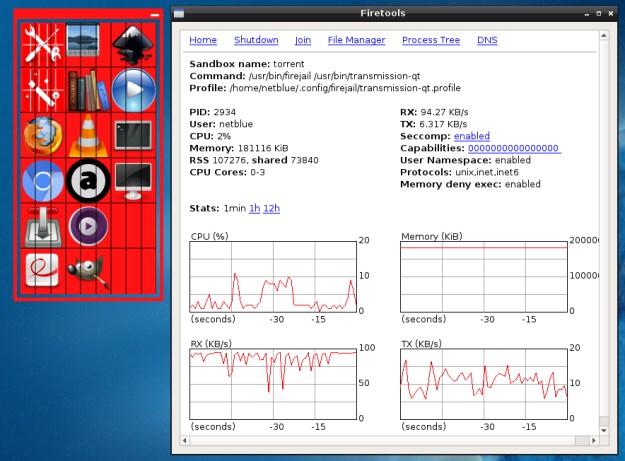Viewport: 625px width, 461px height.
Task: Click the Transmission torrent client icon
Action: coord(43,226)
